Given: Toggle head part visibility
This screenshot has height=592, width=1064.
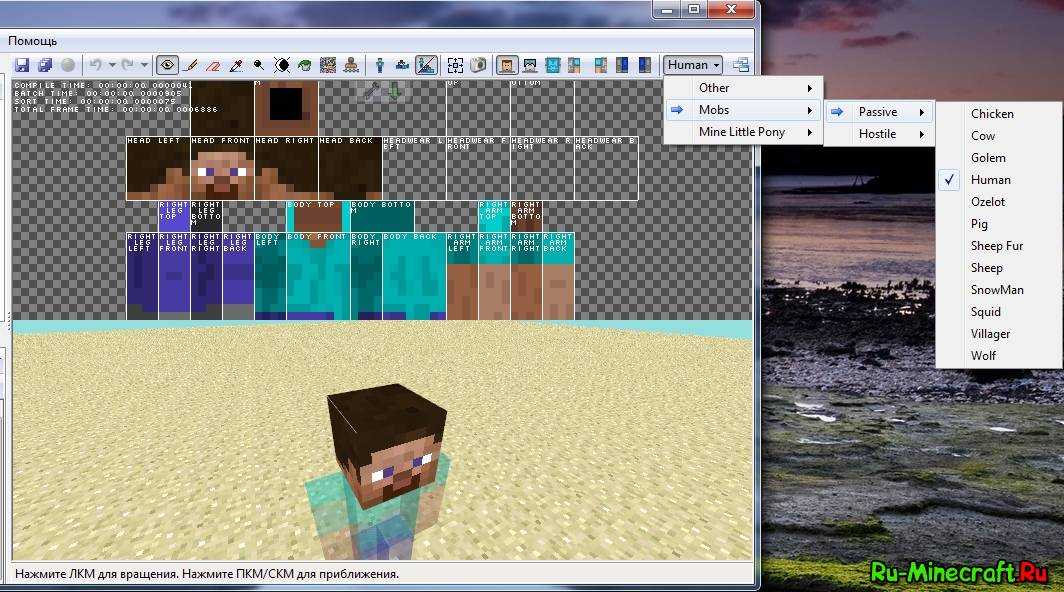Looking at the screenshot, I should [507, 65].
